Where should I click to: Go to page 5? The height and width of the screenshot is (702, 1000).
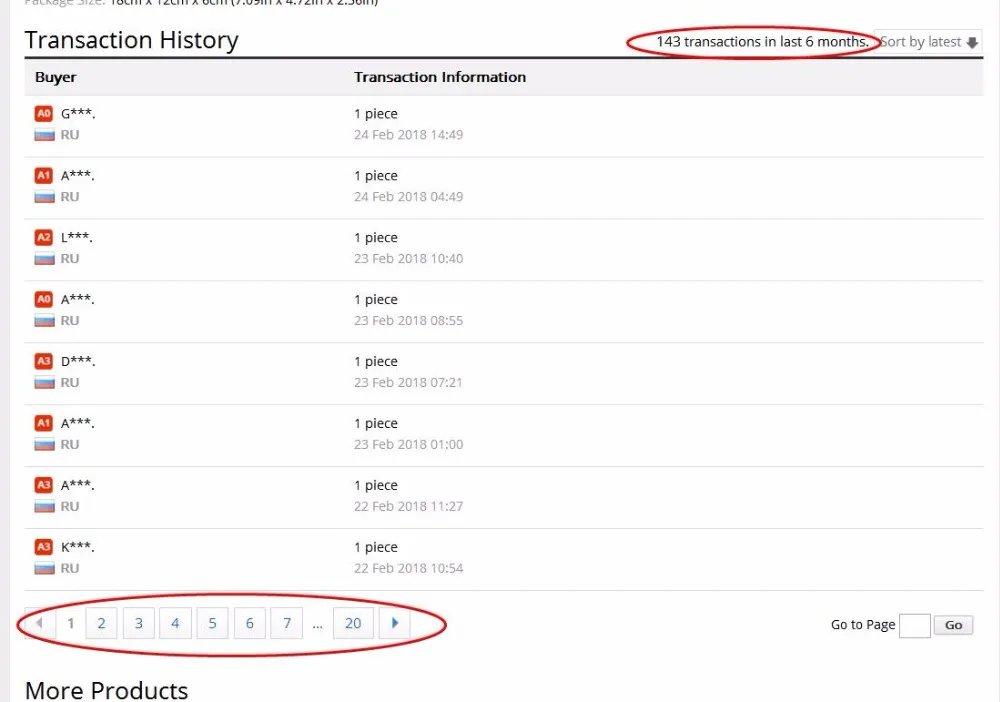212,623
